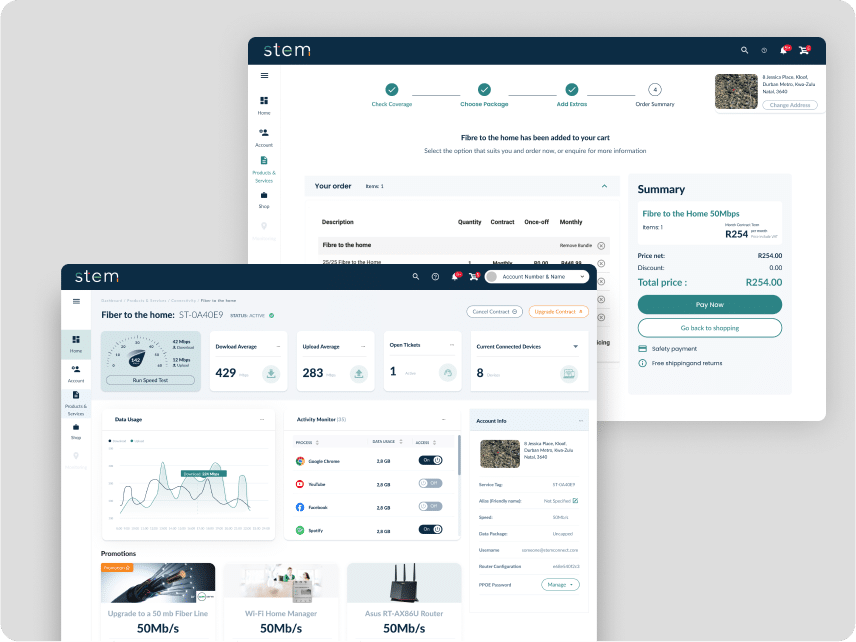Screen dimensions: 856x642
Task: Toggle Google Chrome access switch off
Action: tap(430, 460)
